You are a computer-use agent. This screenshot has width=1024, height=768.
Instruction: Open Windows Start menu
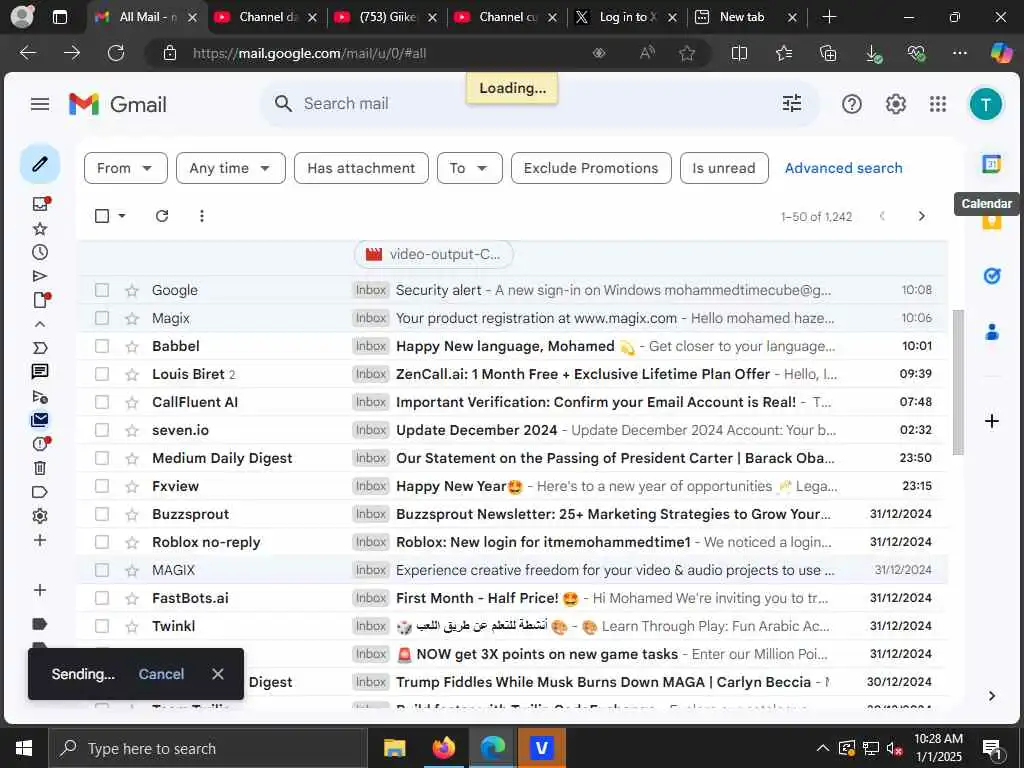coord(24,748)
